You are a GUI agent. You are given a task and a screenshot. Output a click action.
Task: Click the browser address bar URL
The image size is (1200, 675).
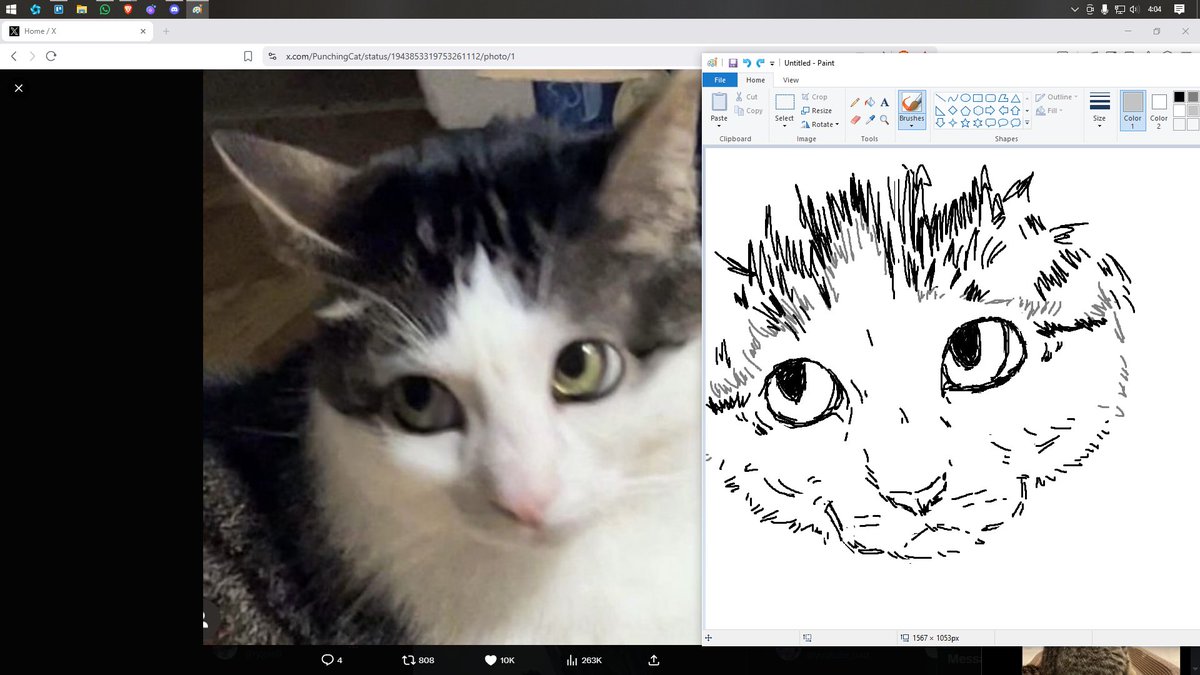tap(400, 56)
